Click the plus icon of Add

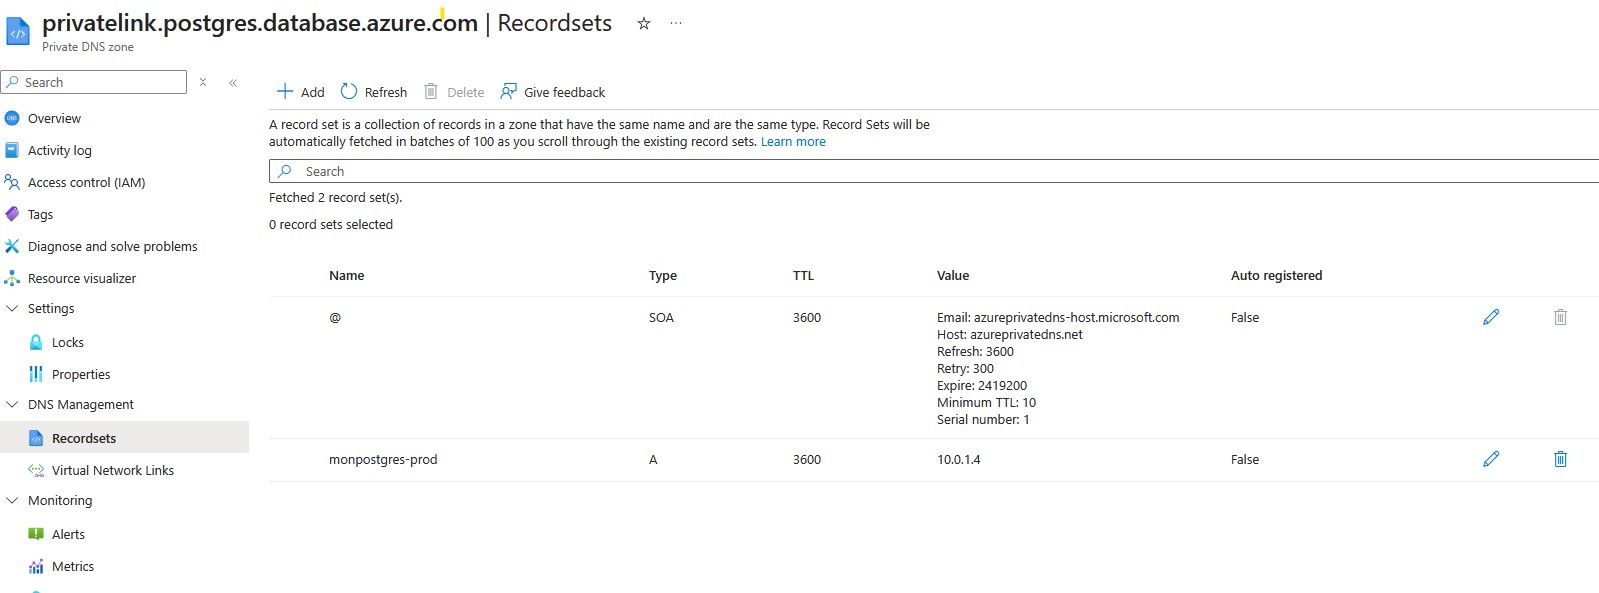[285, 91]
